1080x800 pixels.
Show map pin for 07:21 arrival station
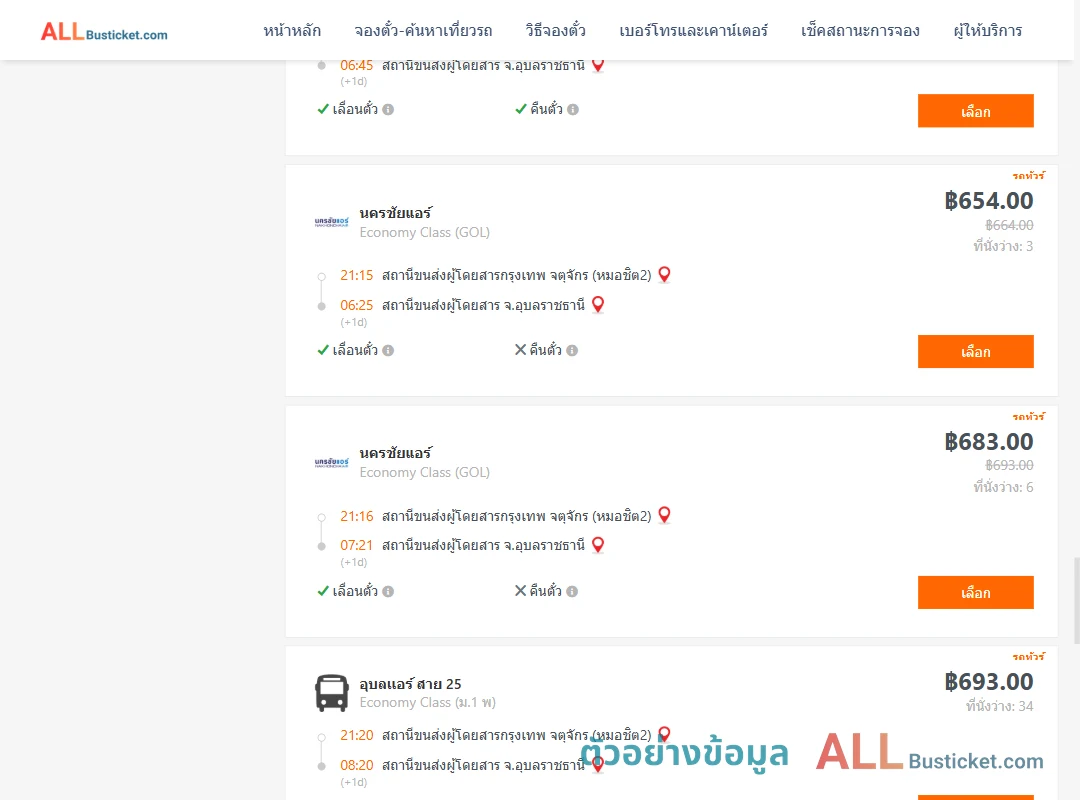[x=598, y=544]
